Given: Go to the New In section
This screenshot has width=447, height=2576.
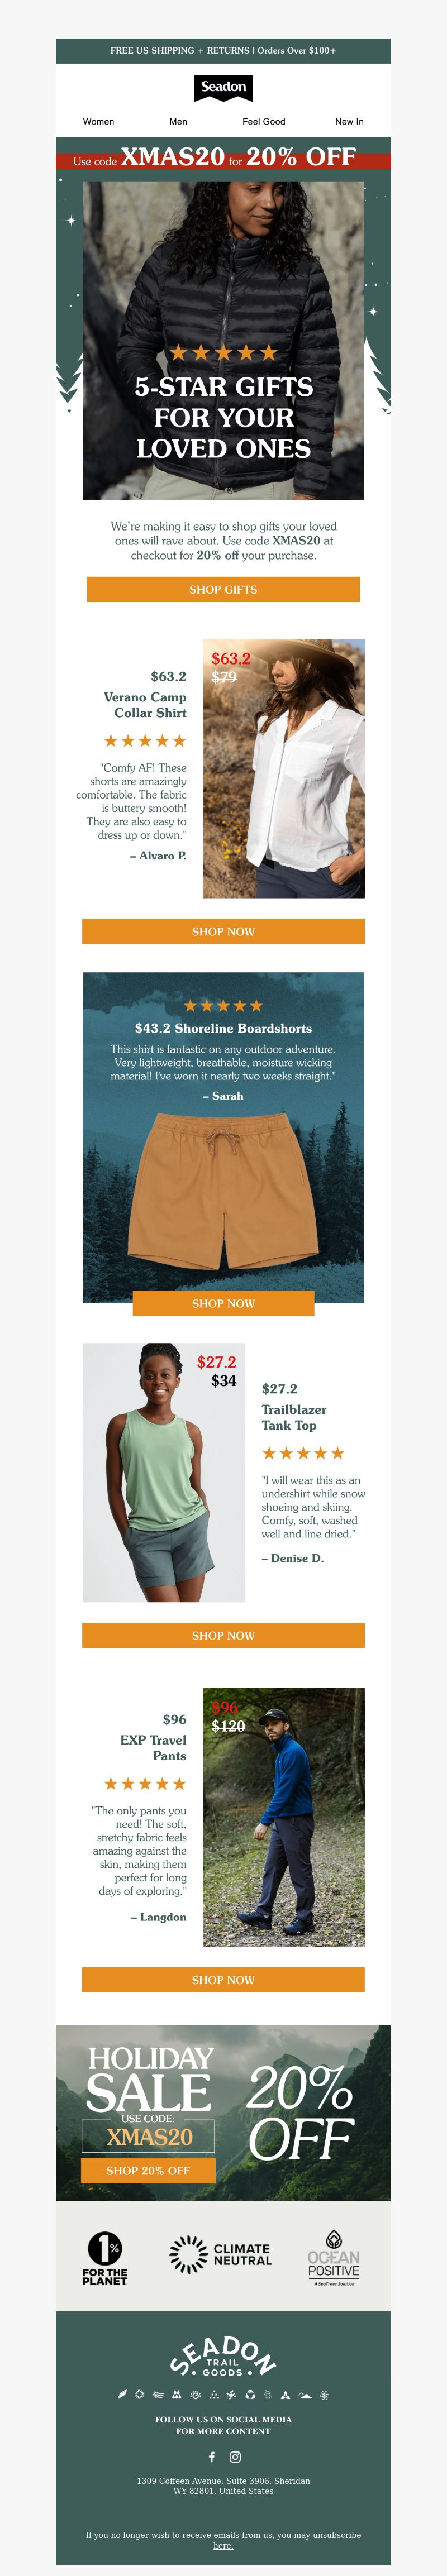Looking at the screenshot, I should (349, 122).
